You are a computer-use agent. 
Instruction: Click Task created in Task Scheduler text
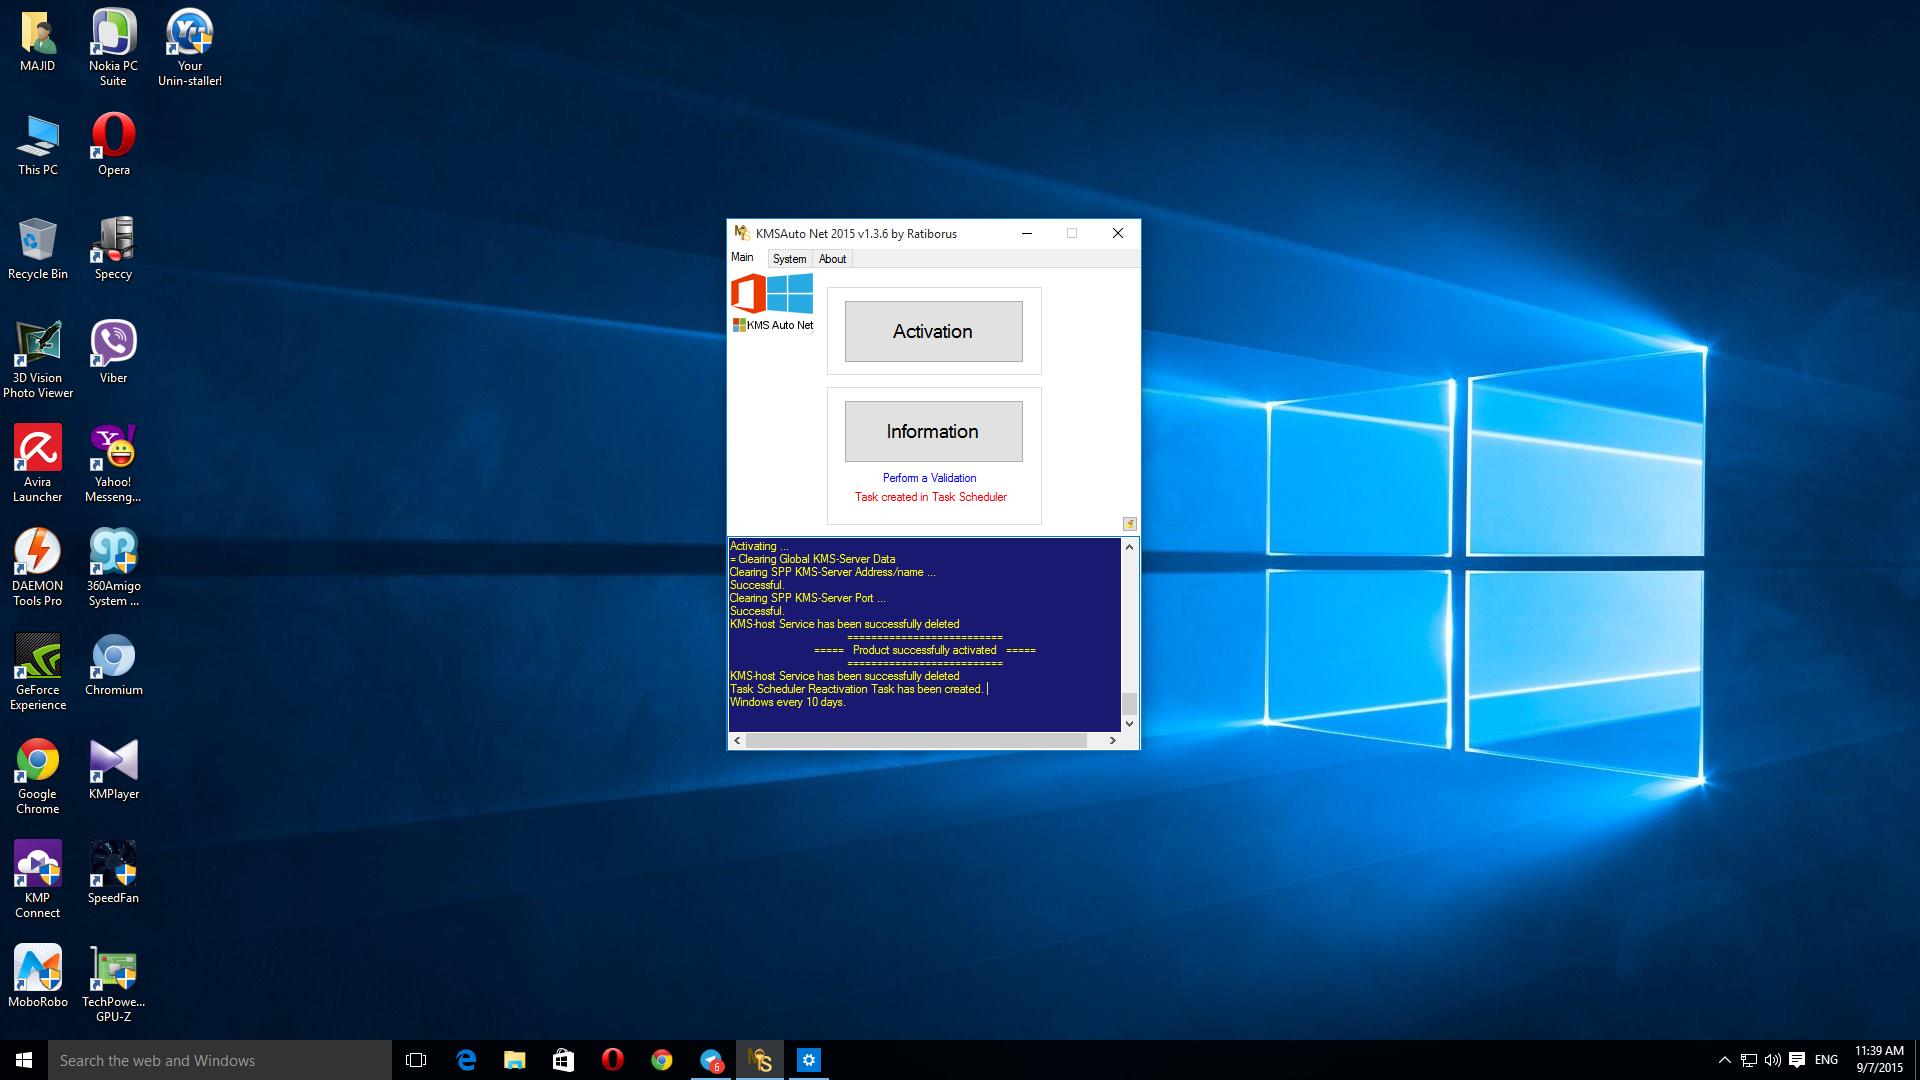[x=930, y=497]
